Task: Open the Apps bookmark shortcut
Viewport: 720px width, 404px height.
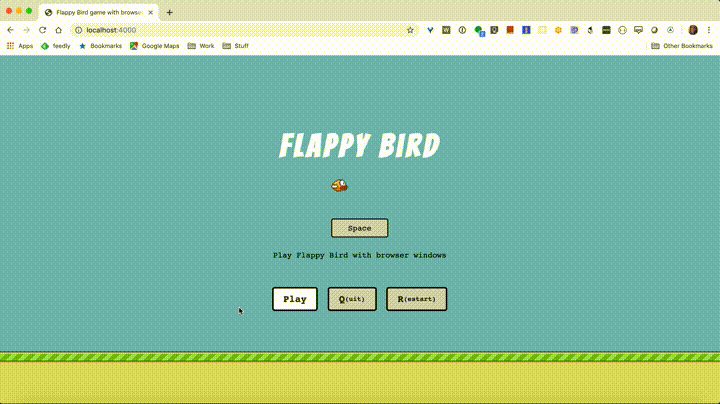Action: pyautogui.click(x=20, y=46)
